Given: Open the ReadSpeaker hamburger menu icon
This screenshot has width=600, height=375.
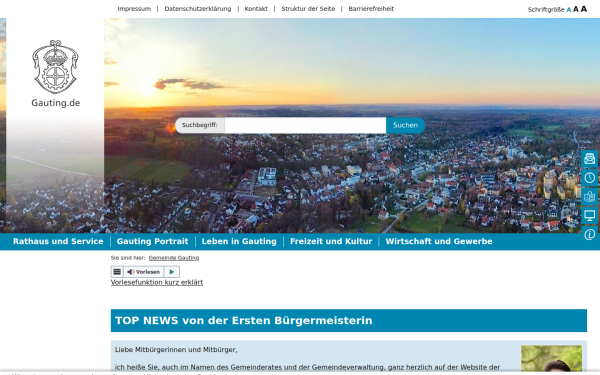Looking at the screenshot, I should click(117, 272).
